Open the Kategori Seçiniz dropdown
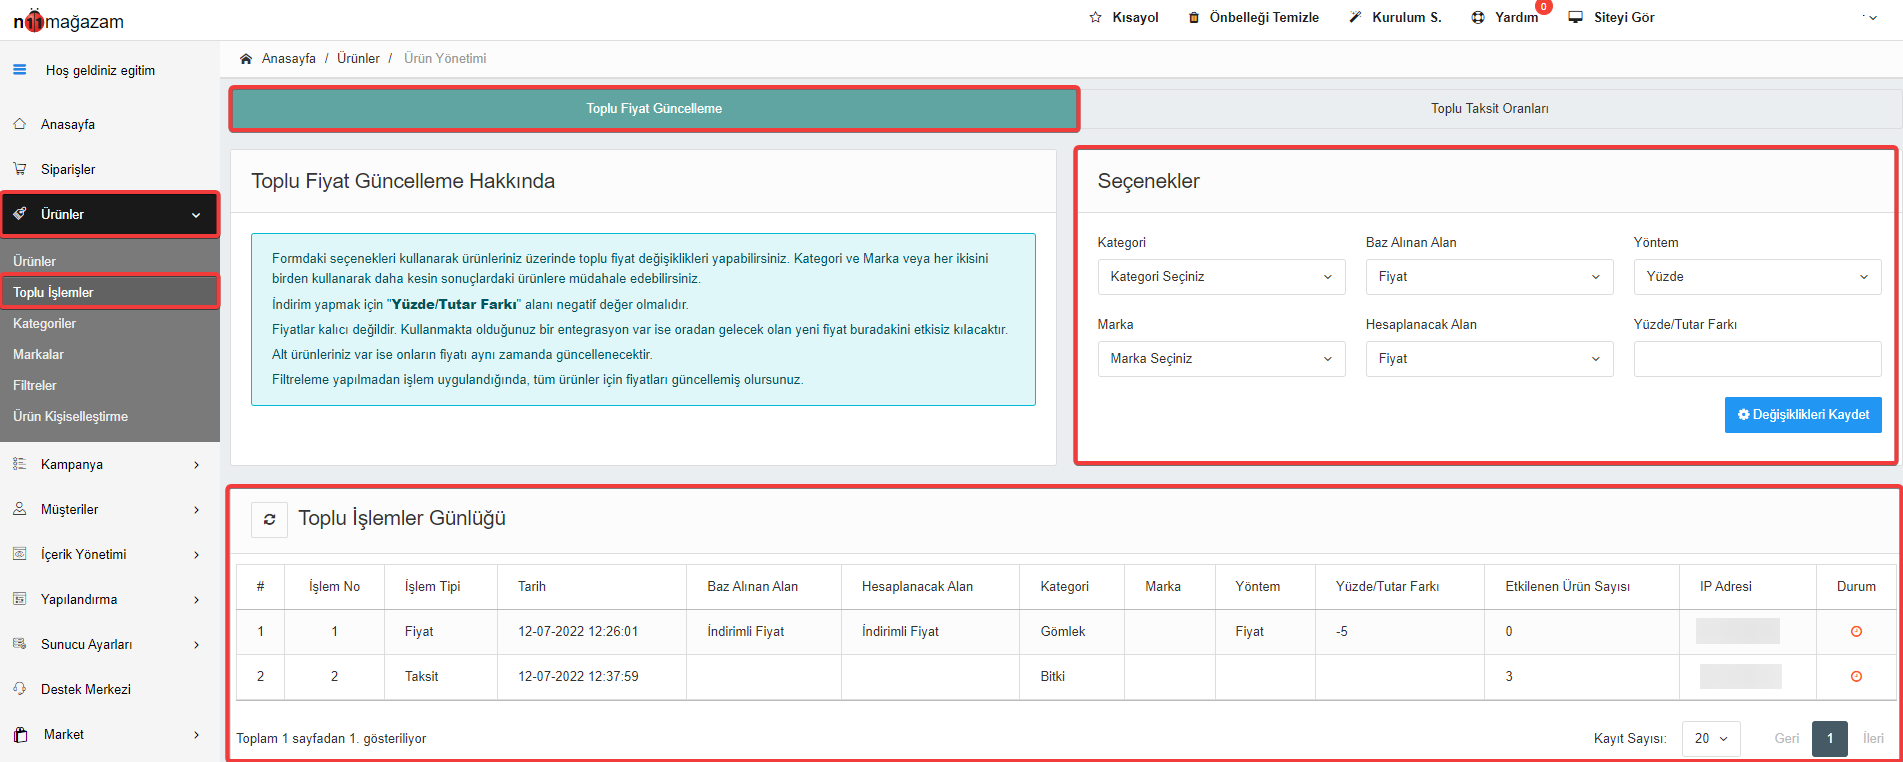This screenshot has width=1903, height=762. [1221, 277]
